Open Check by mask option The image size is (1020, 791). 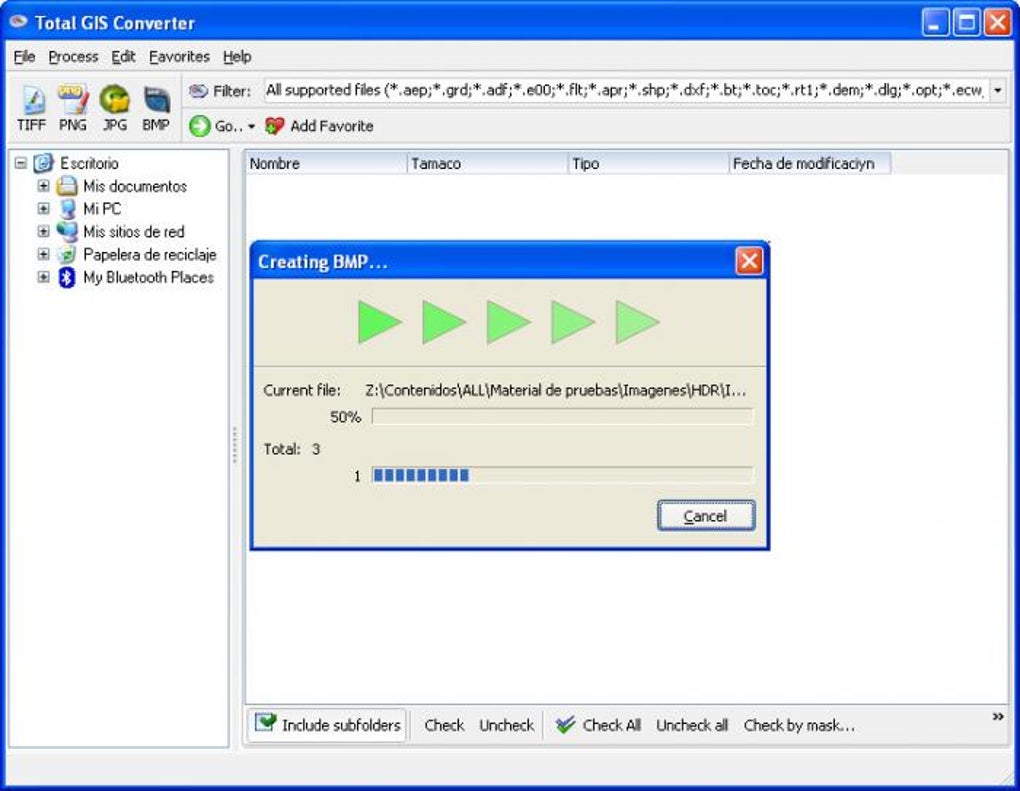tap(799, 725)
